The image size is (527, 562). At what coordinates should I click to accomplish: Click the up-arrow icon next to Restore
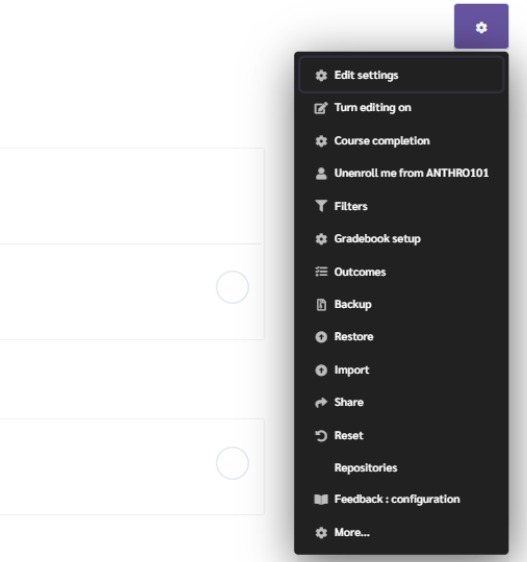[321, 337]
